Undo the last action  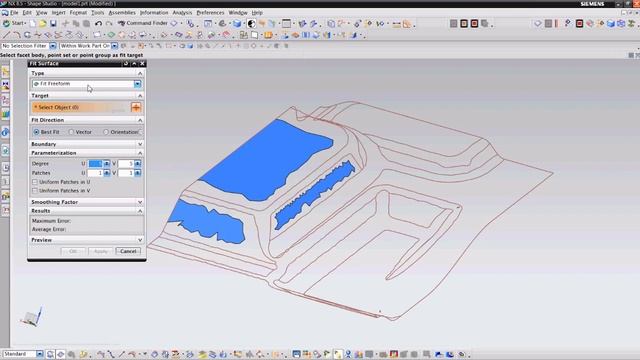tap(98, 24)
